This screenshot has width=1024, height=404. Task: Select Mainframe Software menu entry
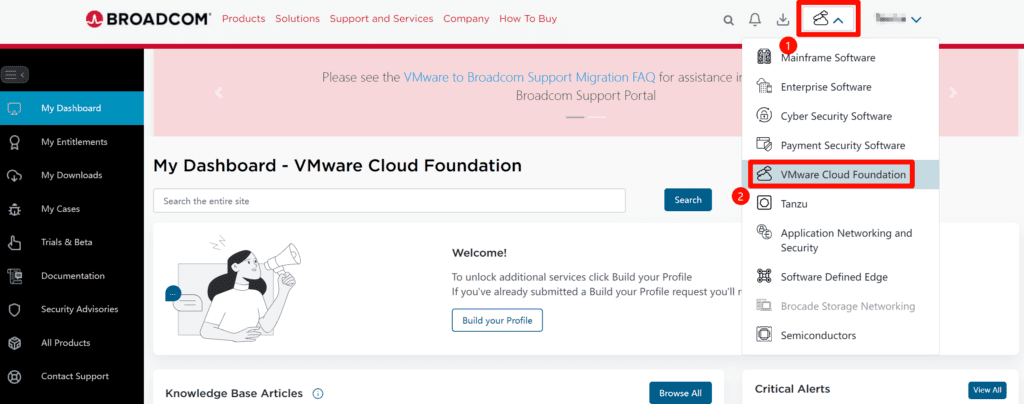point(827,58)
